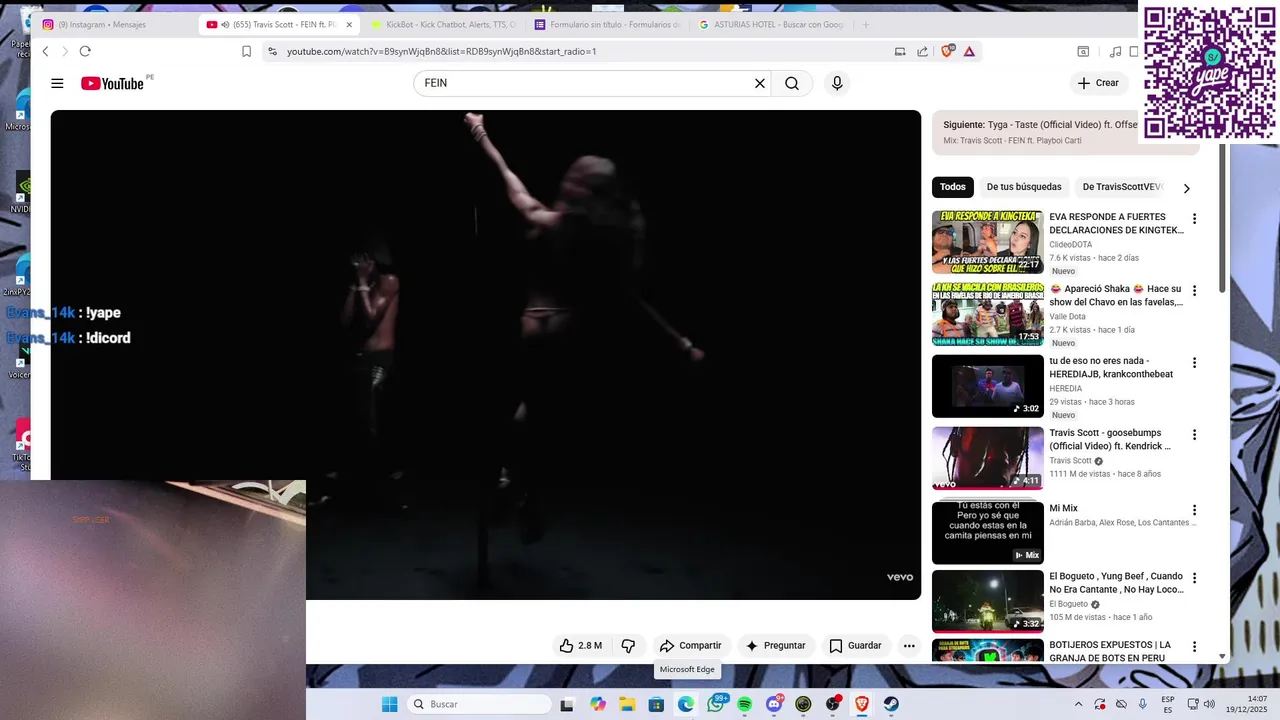1280x720 pixels.
Task: Switch to Formulario sin título browser tab
Action: (606, 24)
